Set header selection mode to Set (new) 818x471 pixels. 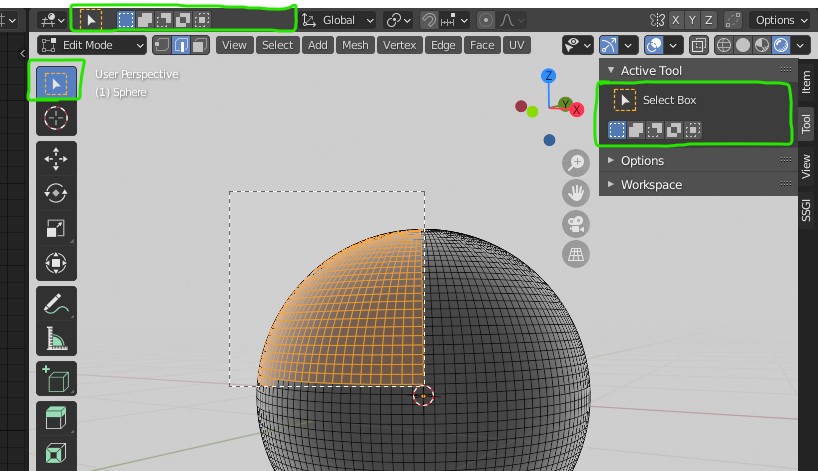point(126,20)
